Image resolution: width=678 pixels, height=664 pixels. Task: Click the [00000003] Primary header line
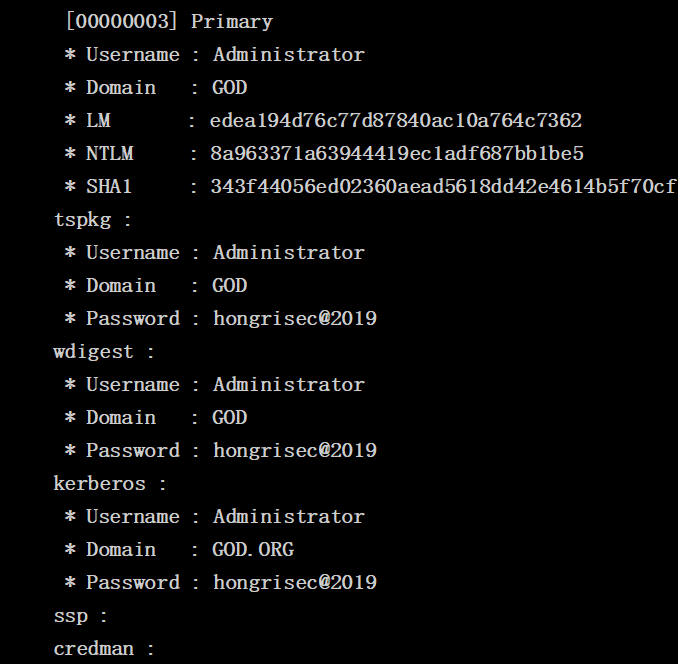168,22
